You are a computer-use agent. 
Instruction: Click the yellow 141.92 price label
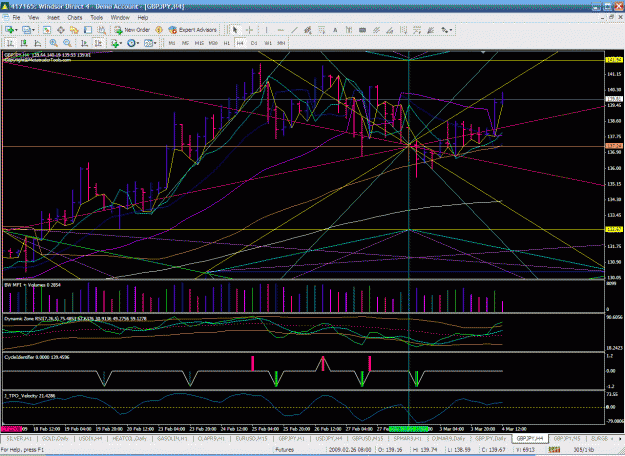[614, 60]
